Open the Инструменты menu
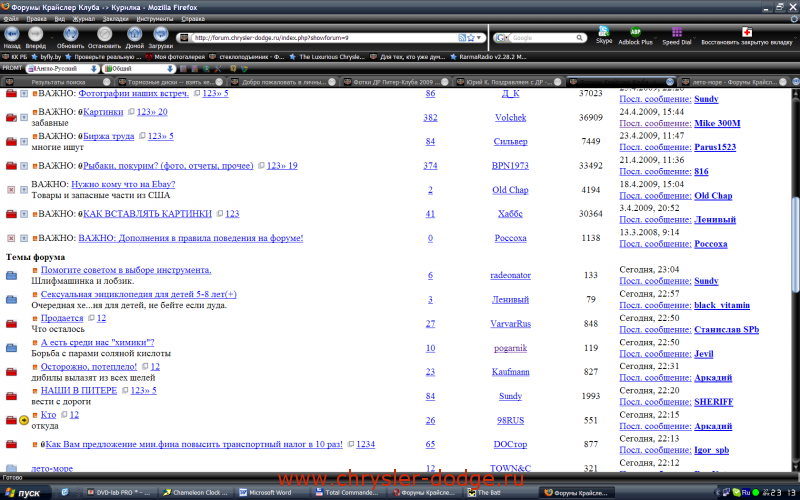 (155, 19)
